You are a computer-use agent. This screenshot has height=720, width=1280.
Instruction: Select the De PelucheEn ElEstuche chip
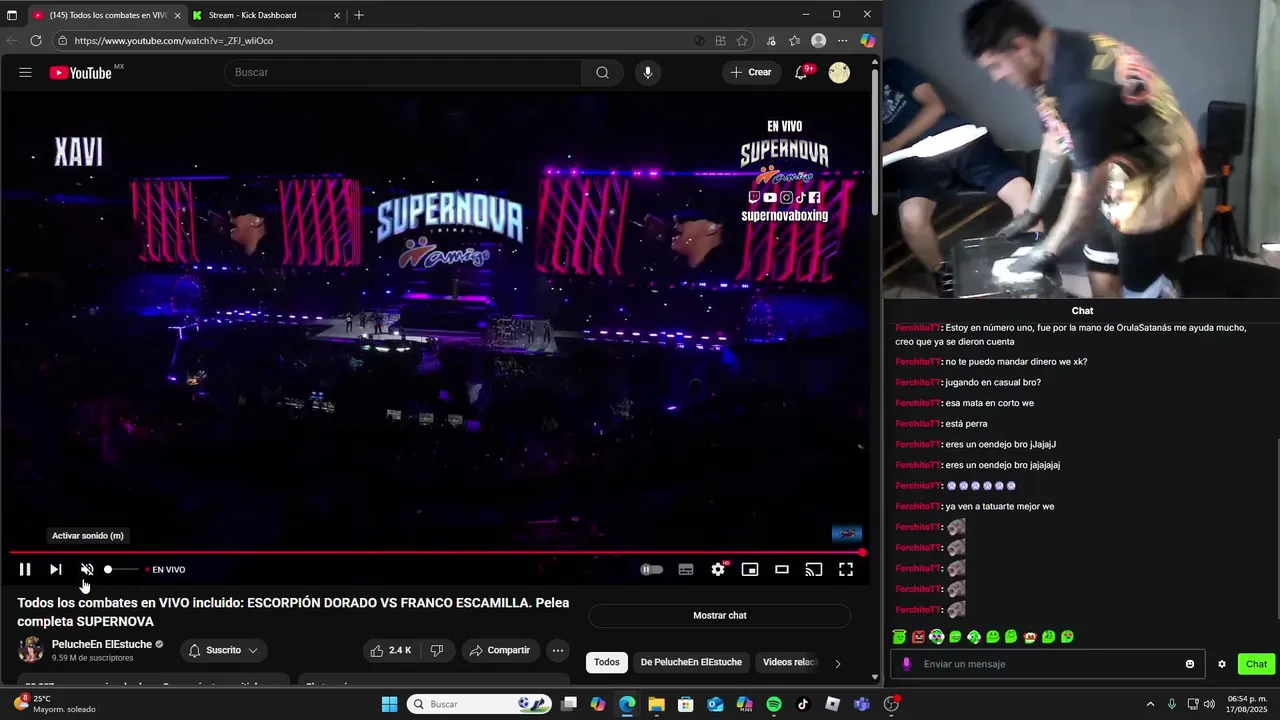pos(691,662)
